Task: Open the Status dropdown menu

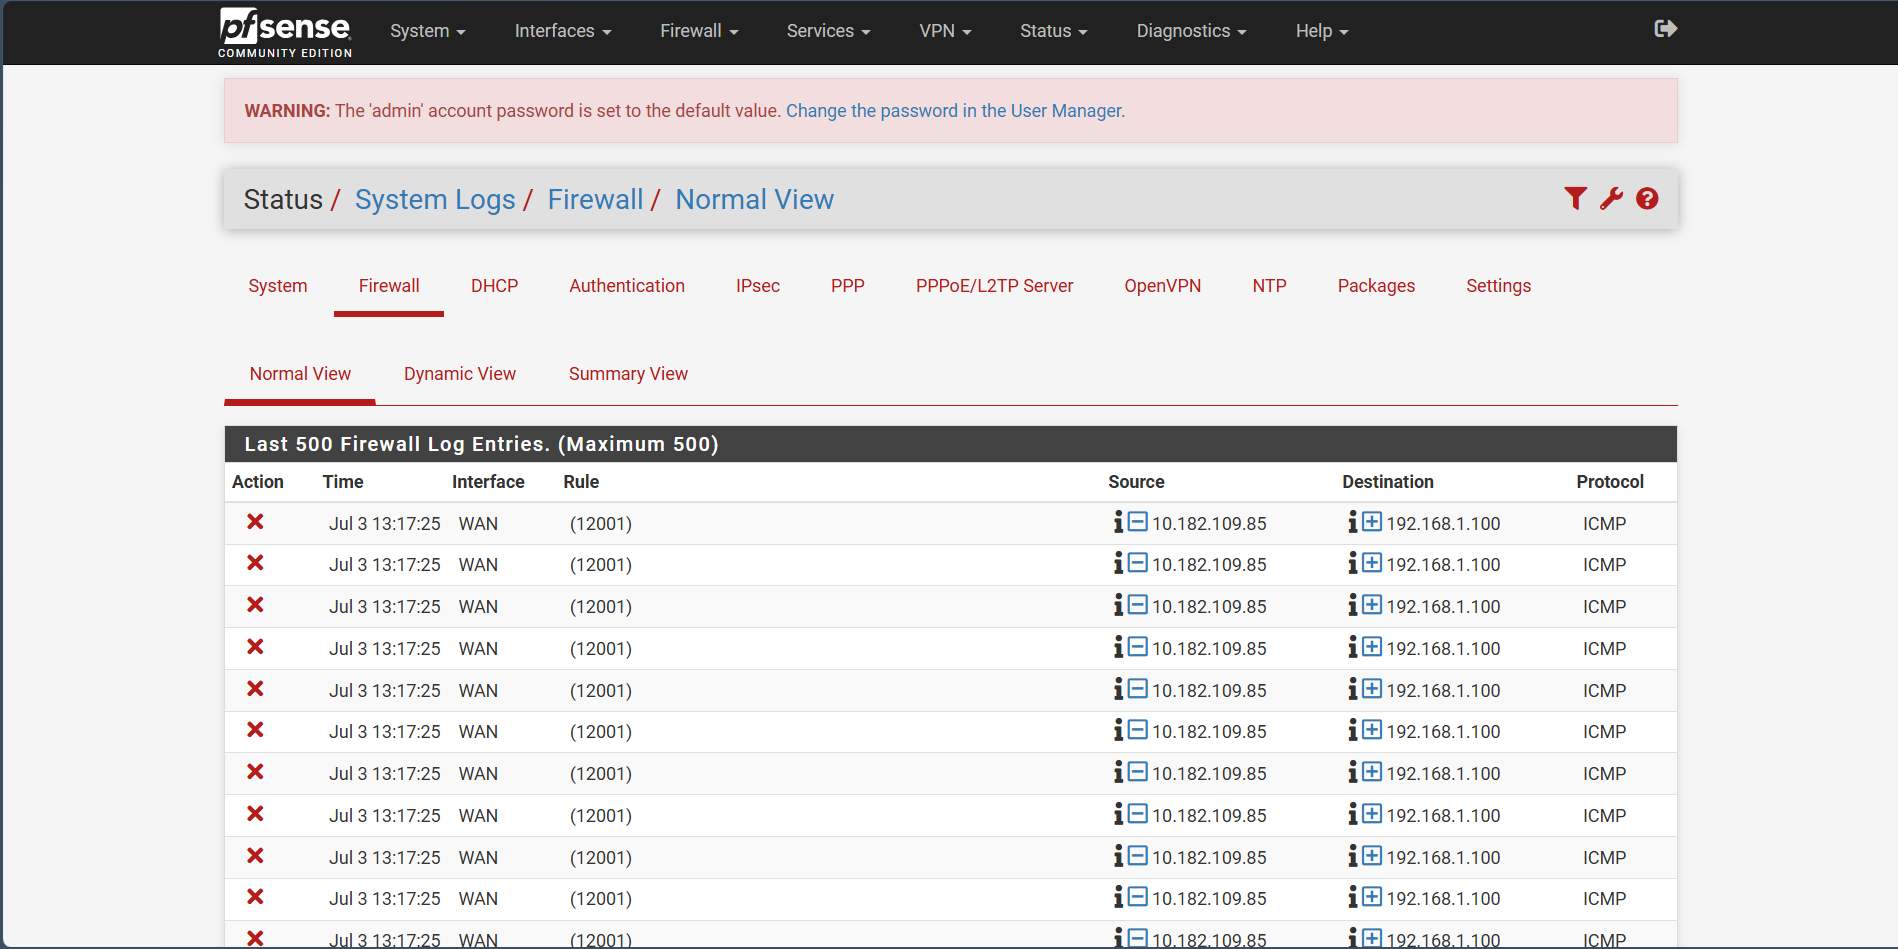Action: click(1053, 31)
